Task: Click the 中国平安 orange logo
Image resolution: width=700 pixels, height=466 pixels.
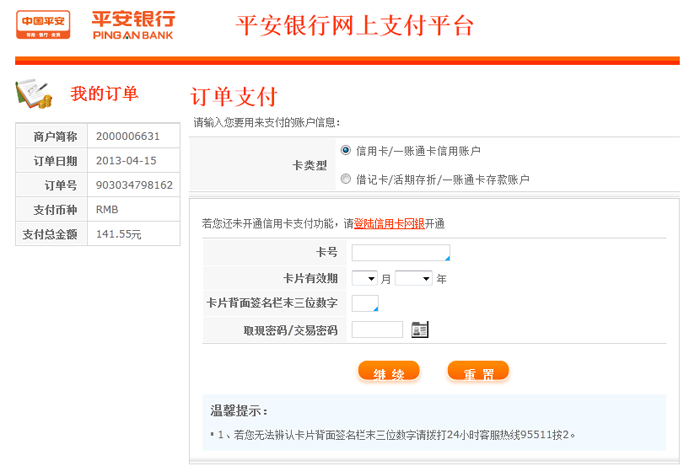Action: [x=43, y=24]
